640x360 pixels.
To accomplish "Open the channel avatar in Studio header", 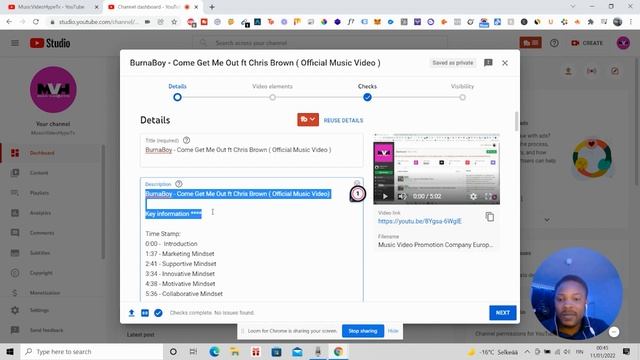I will [623, 43].
